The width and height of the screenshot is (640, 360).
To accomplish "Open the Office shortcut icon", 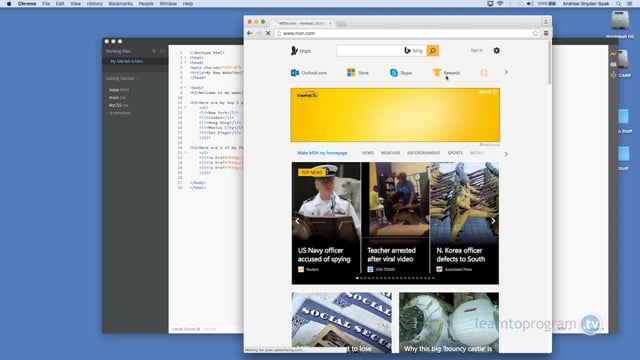I will 484,73.
